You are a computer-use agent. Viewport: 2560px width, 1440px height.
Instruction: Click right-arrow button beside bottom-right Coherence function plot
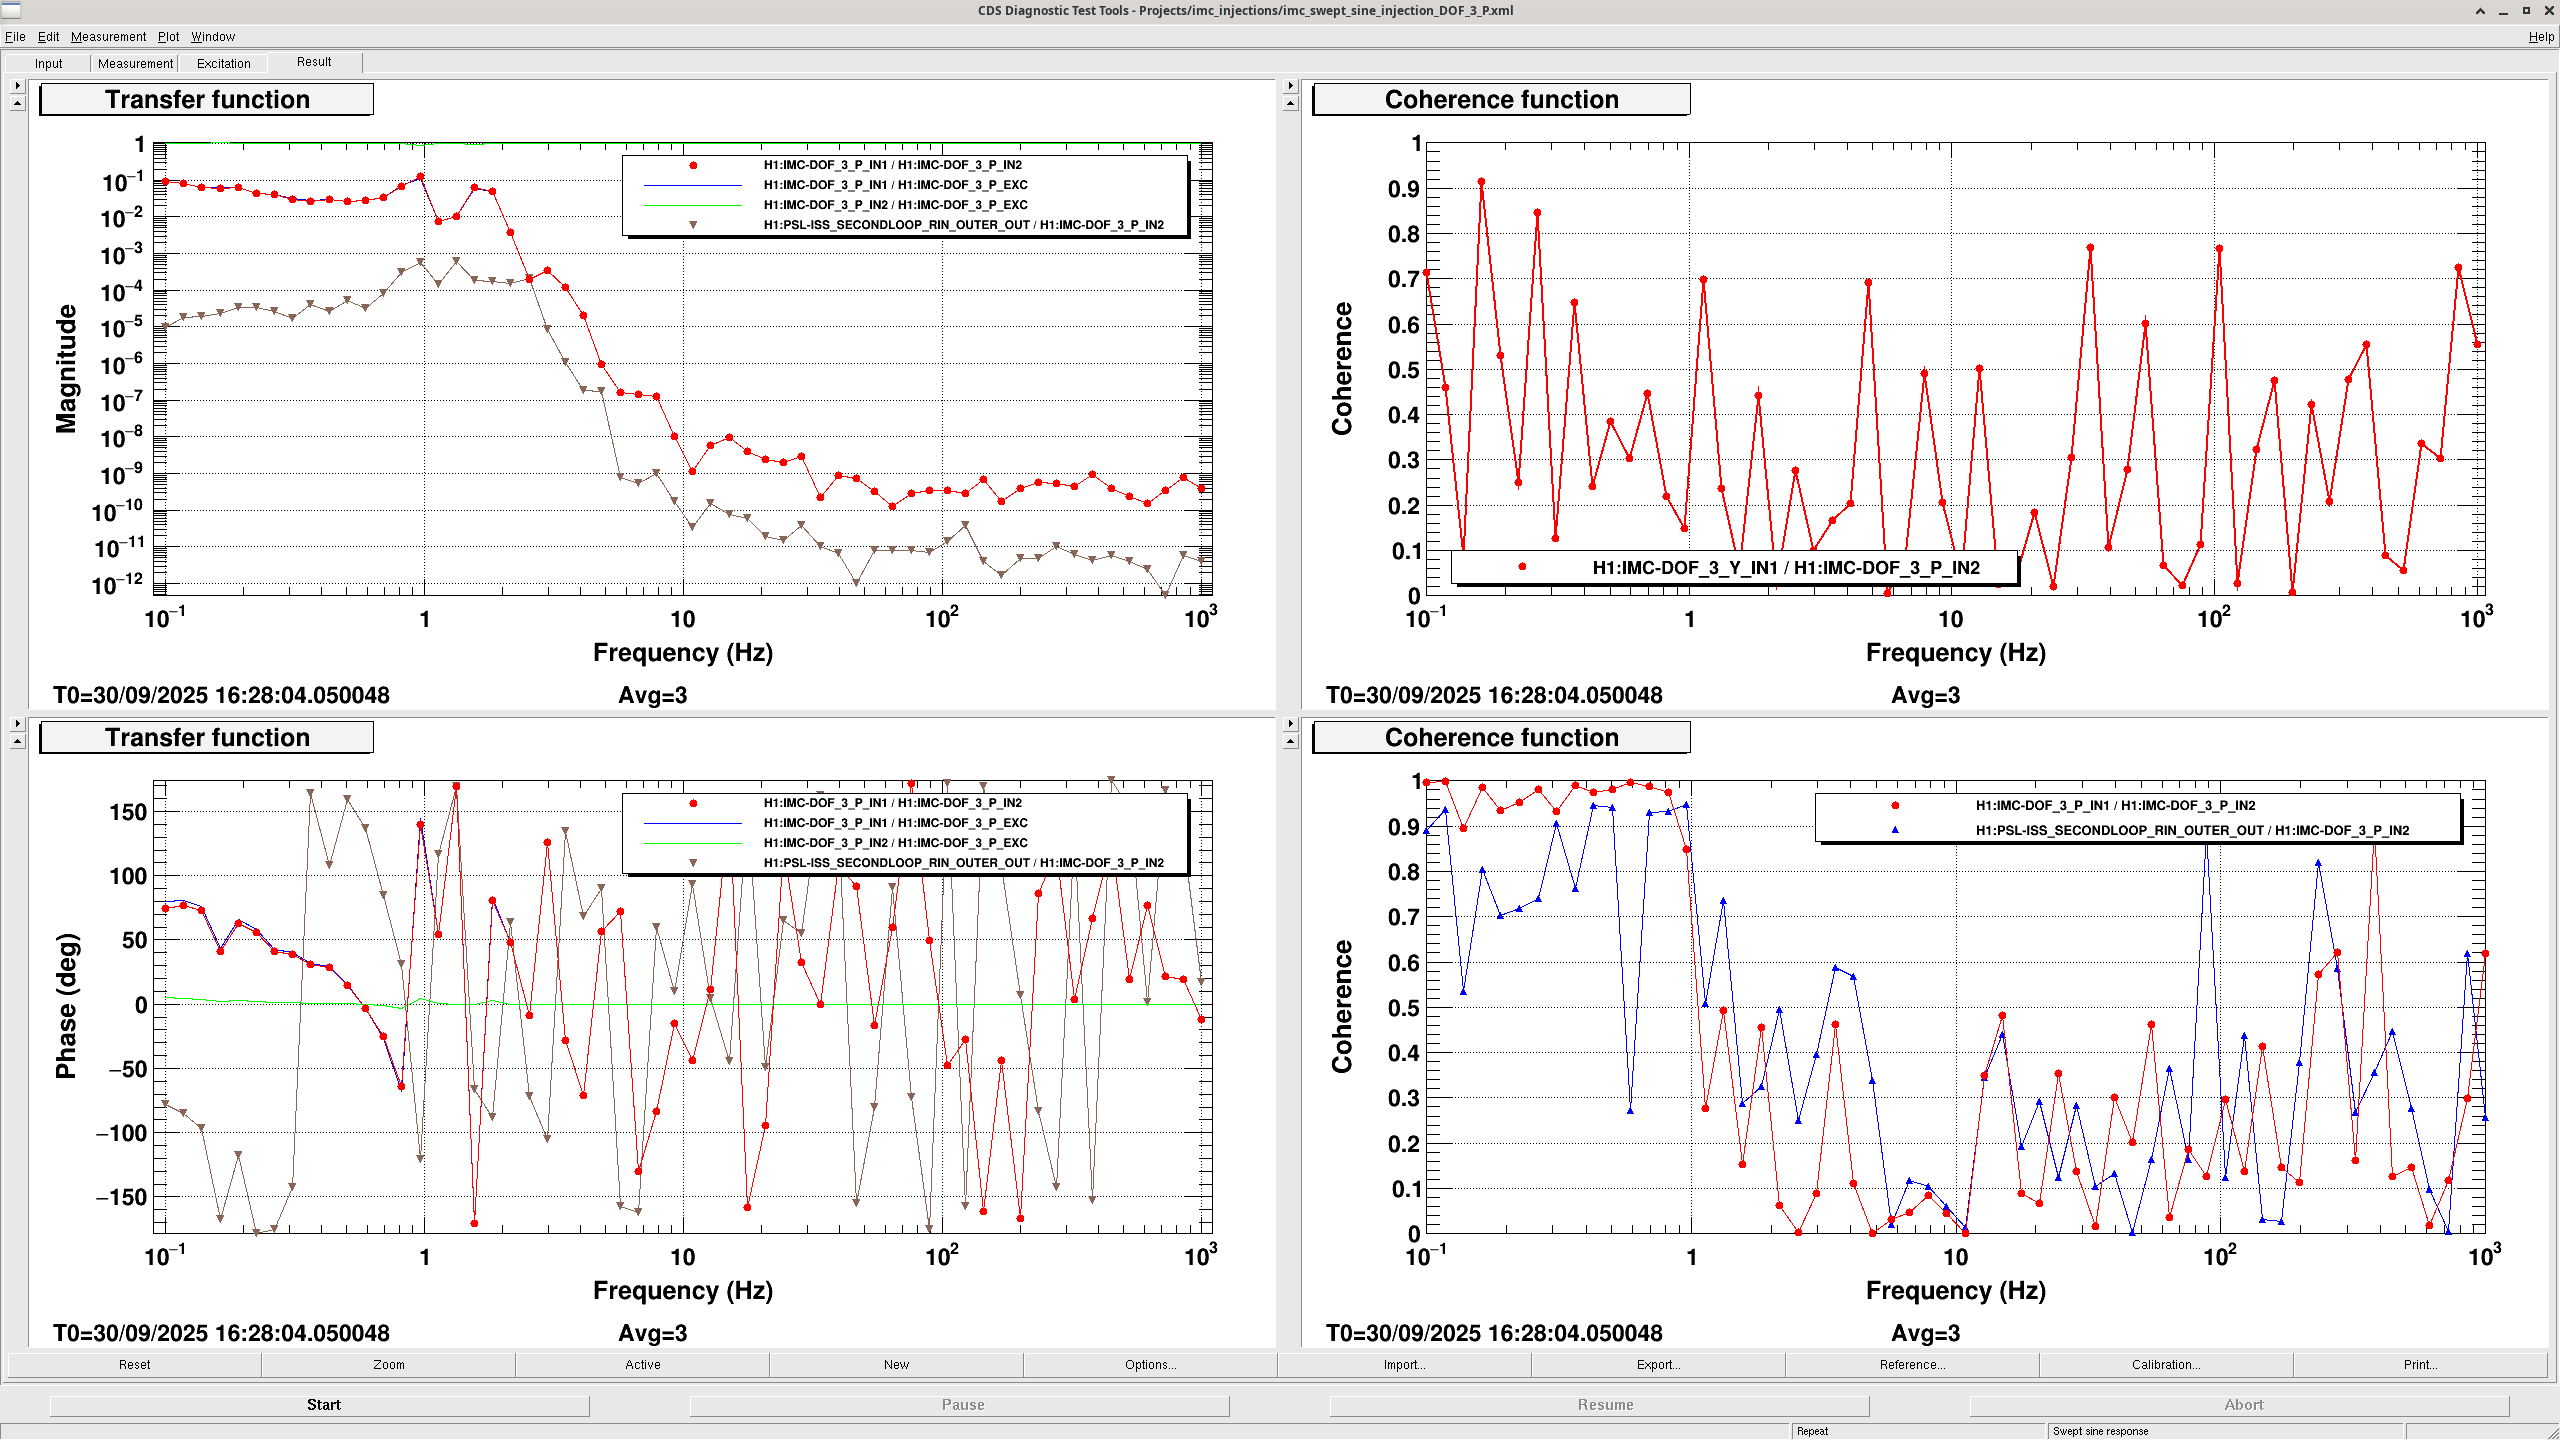(1290, 723)
